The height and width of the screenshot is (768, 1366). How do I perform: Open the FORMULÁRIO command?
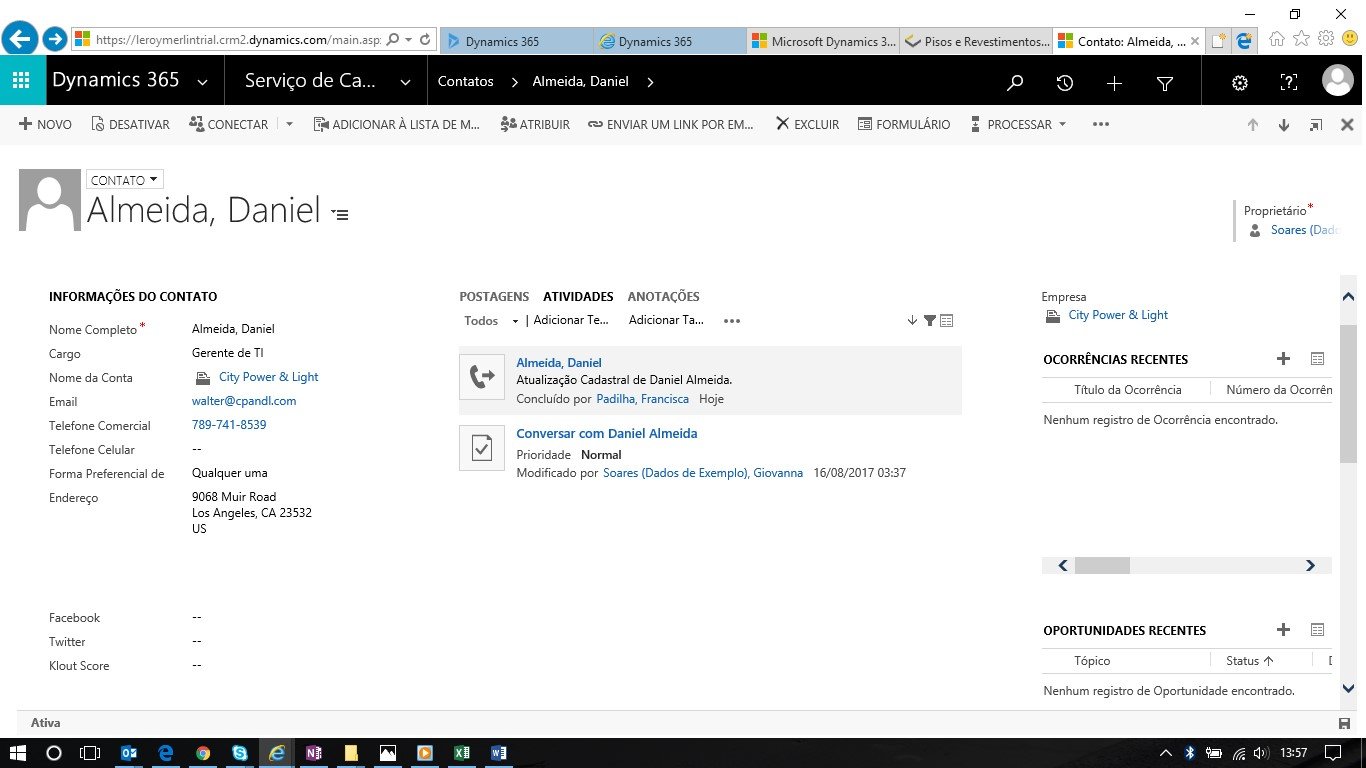904,125
